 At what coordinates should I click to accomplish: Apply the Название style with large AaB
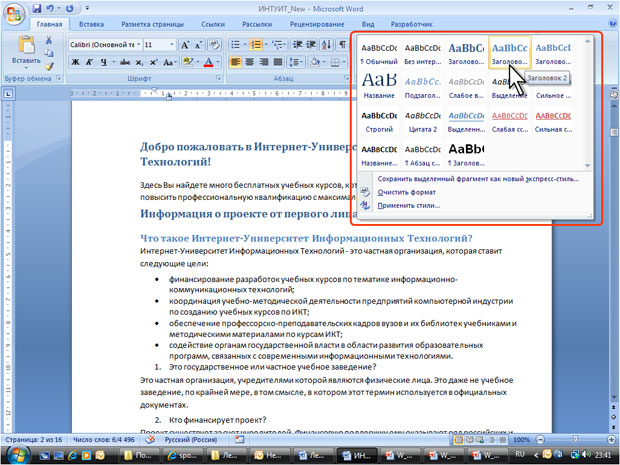[x=379, y=85]
